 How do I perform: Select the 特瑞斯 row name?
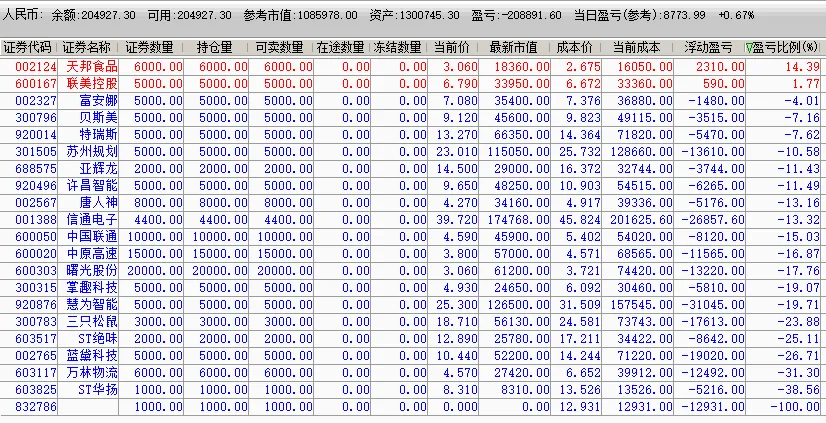[99, 134]
